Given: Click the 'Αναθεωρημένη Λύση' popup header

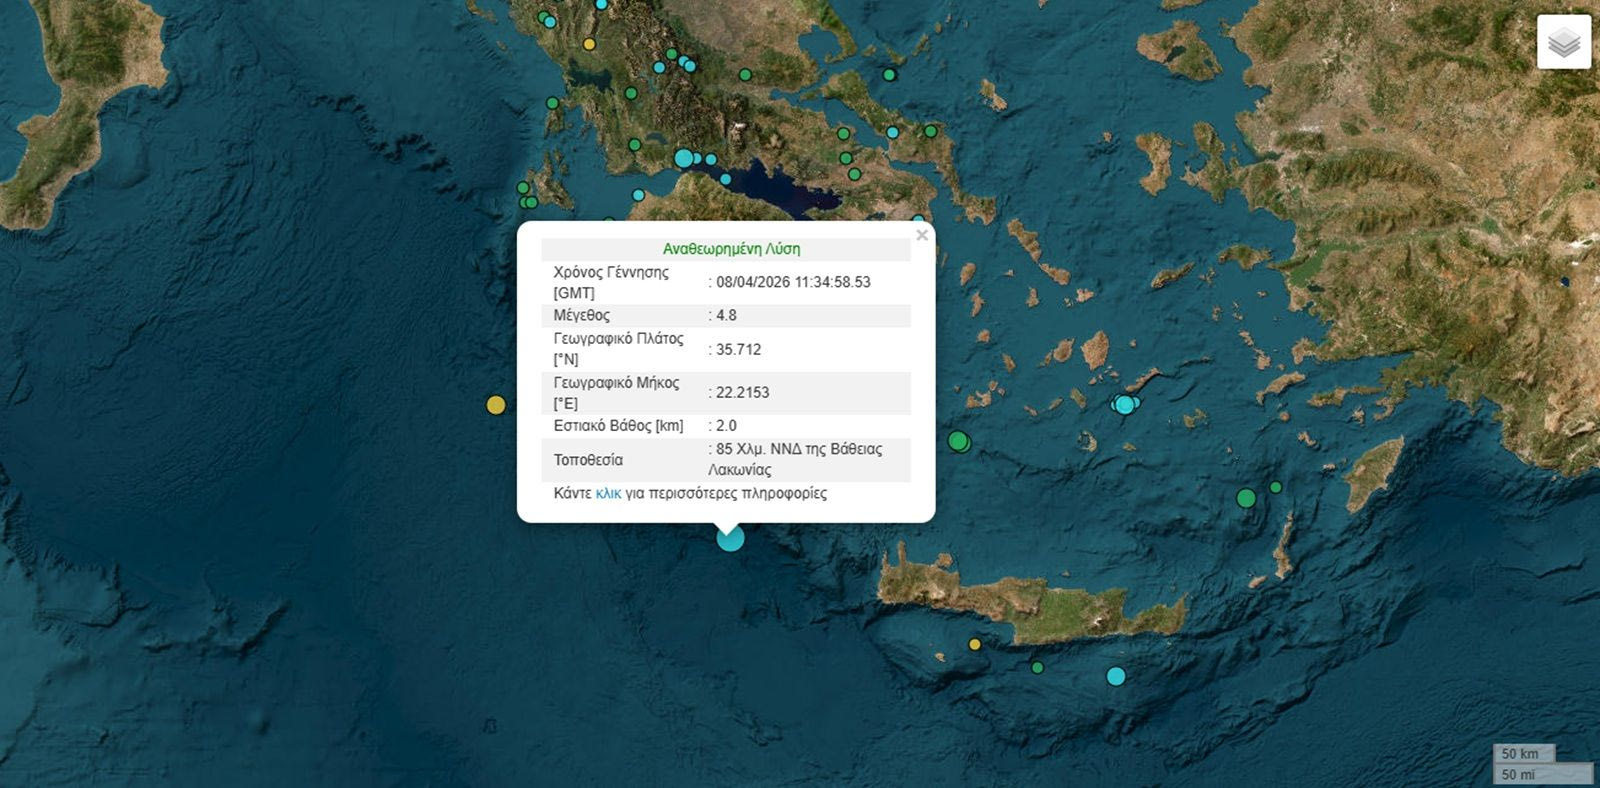Looking at the screenshot, I should pyautogui.click(x=731, y=249).
